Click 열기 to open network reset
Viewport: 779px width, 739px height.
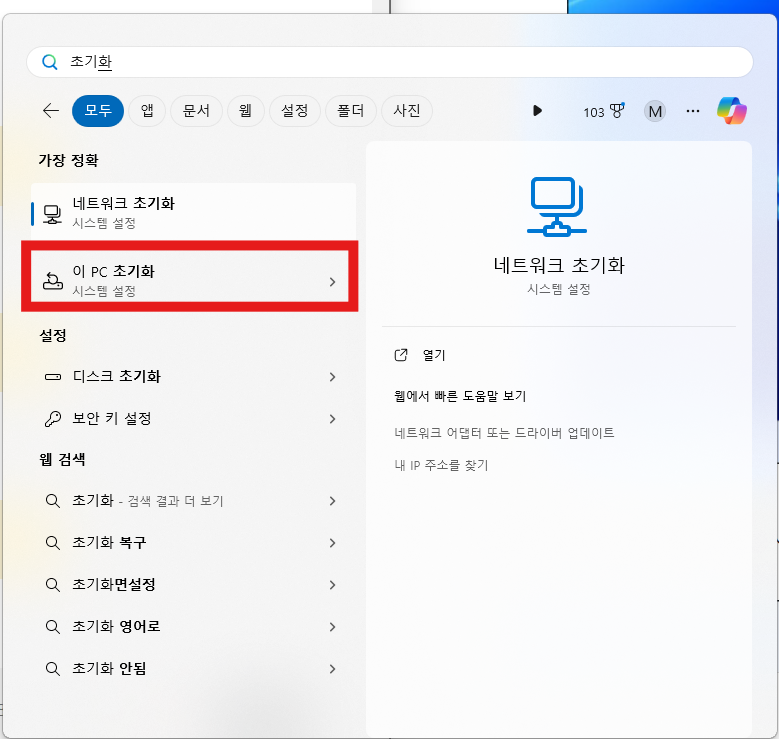pyautogui.click(x=434, y=355)
